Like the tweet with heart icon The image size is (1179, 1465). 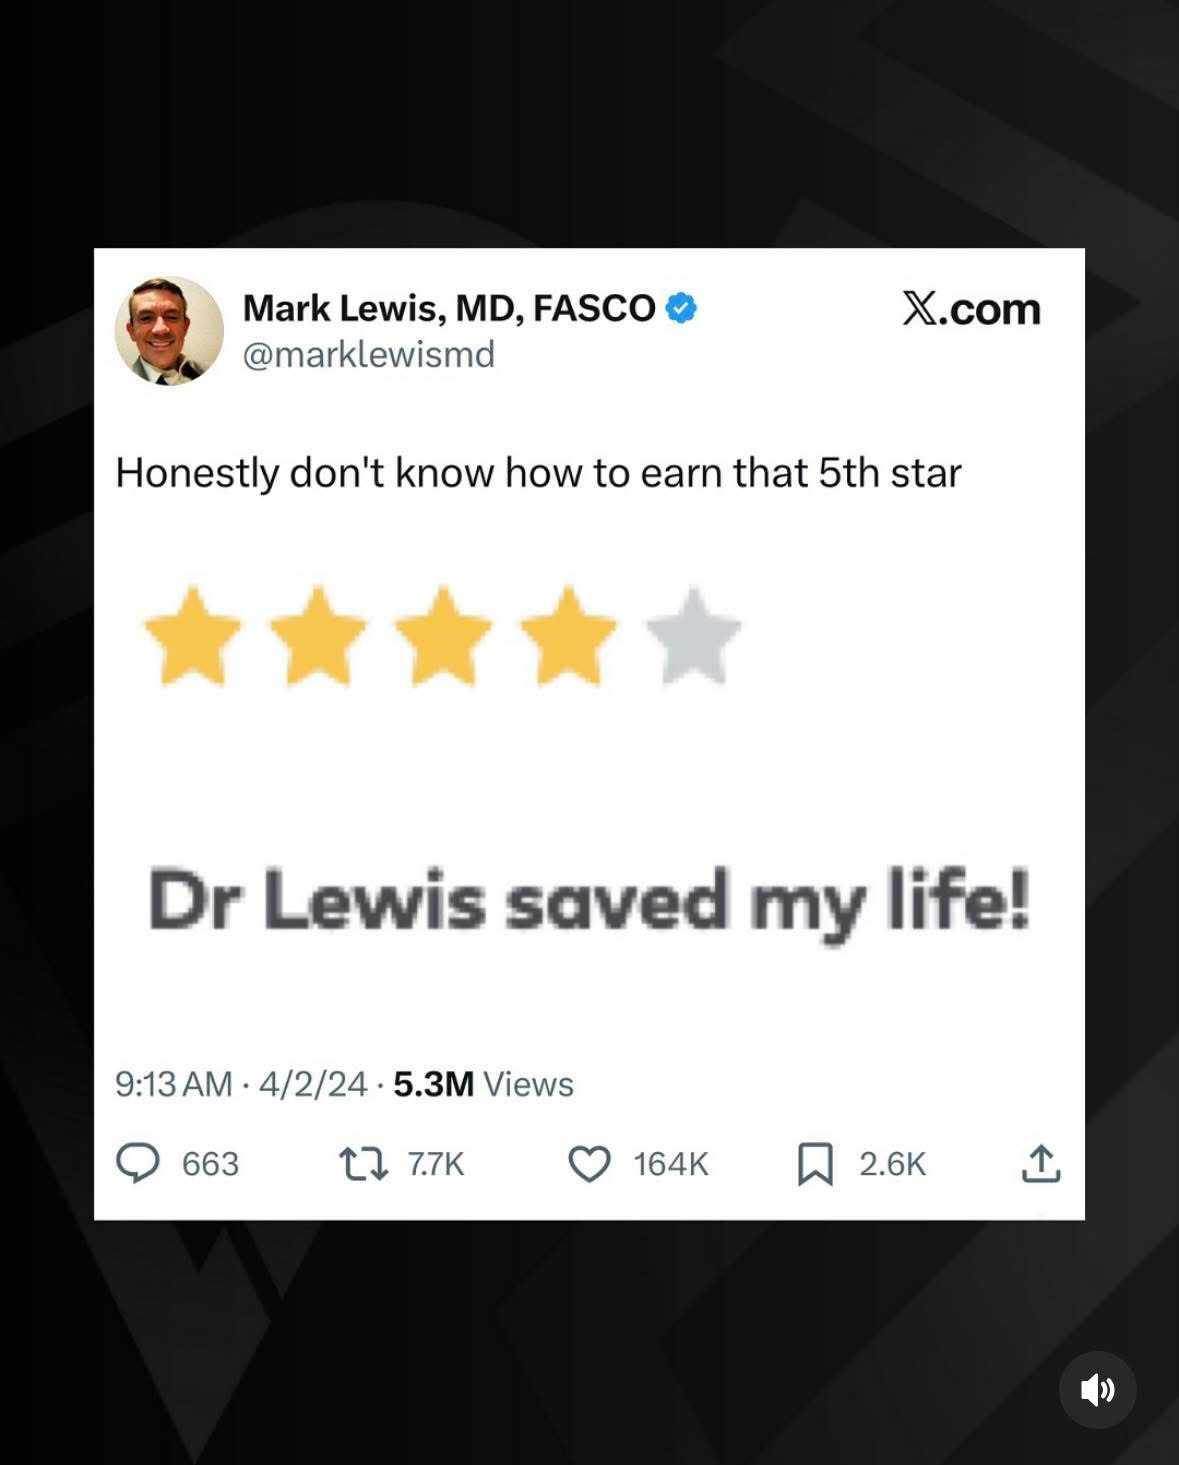pos(589,1164)
